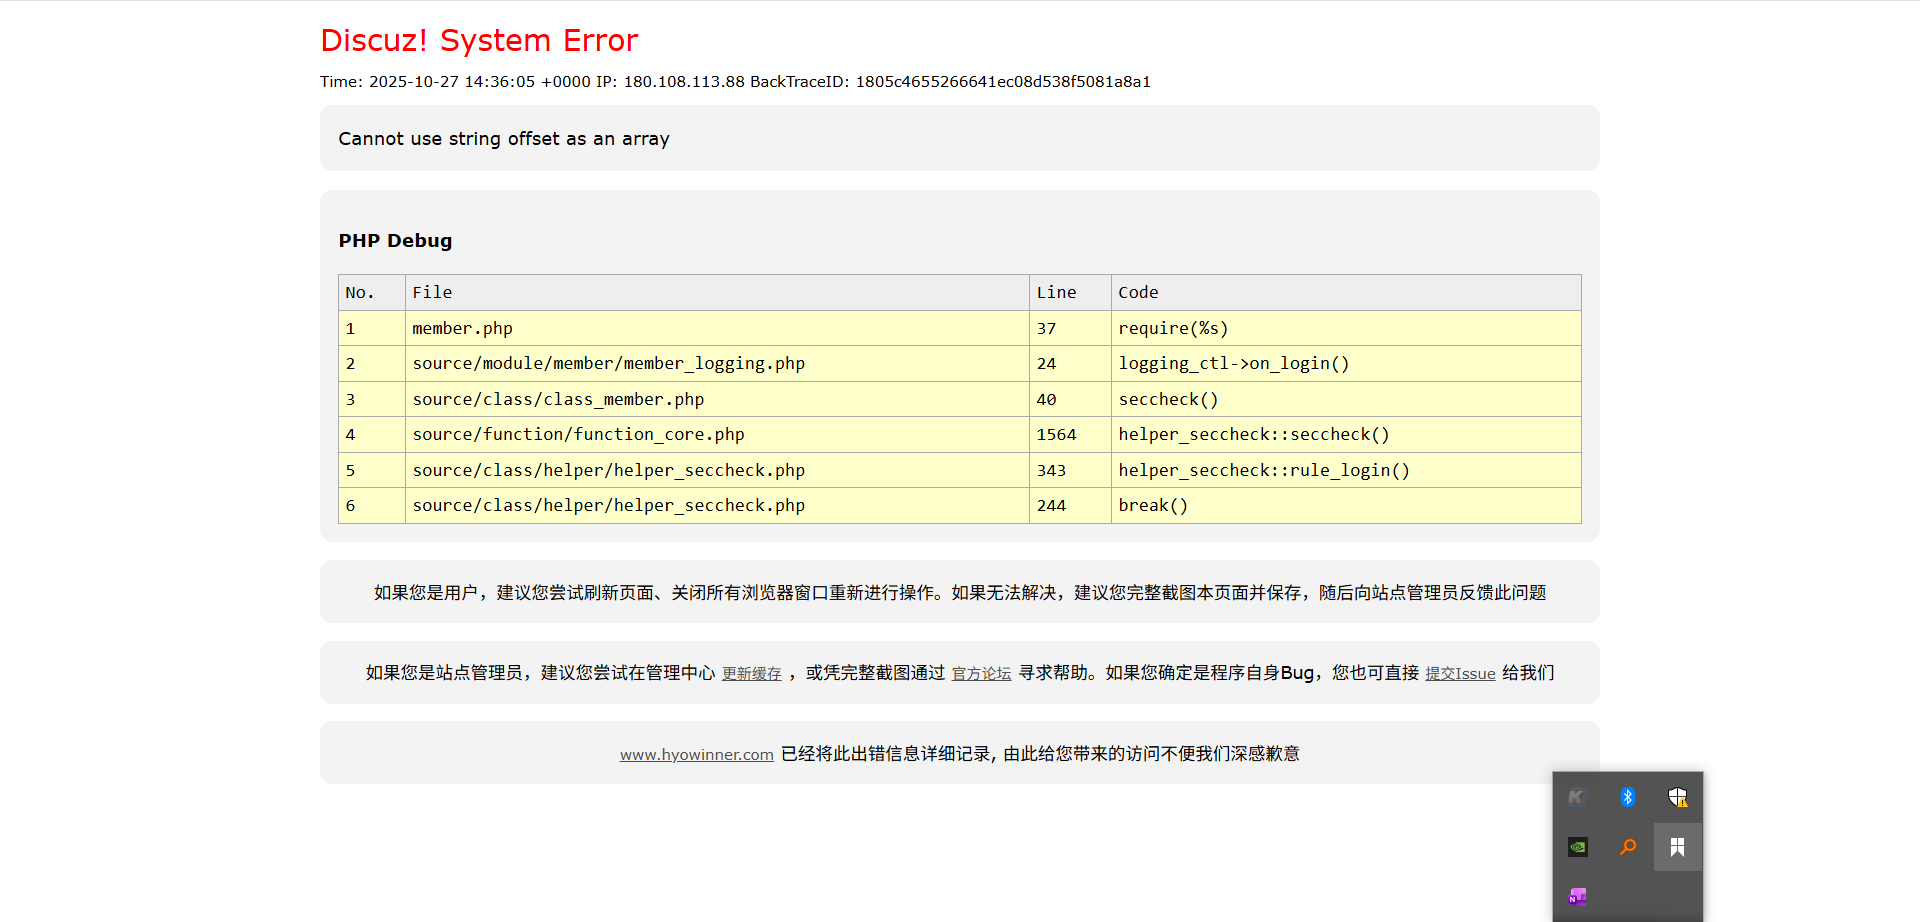The width and height of the screenshot is (1920, 922).
Task: Click the 'Cannot use string offset' error message
Action: tap(503, 139)
